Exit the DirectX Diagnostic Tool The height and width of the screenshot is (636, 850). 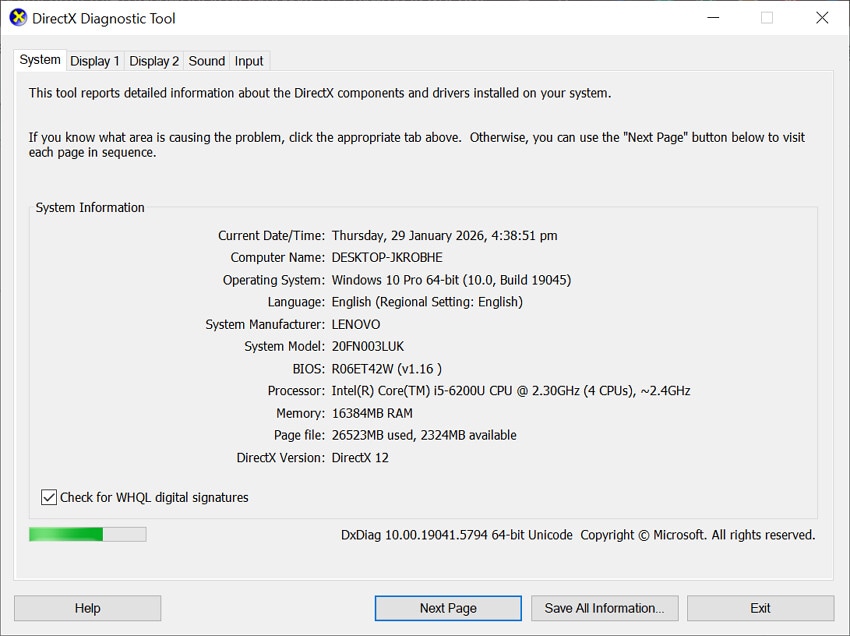pyautogui.click(x=760, y=608)
